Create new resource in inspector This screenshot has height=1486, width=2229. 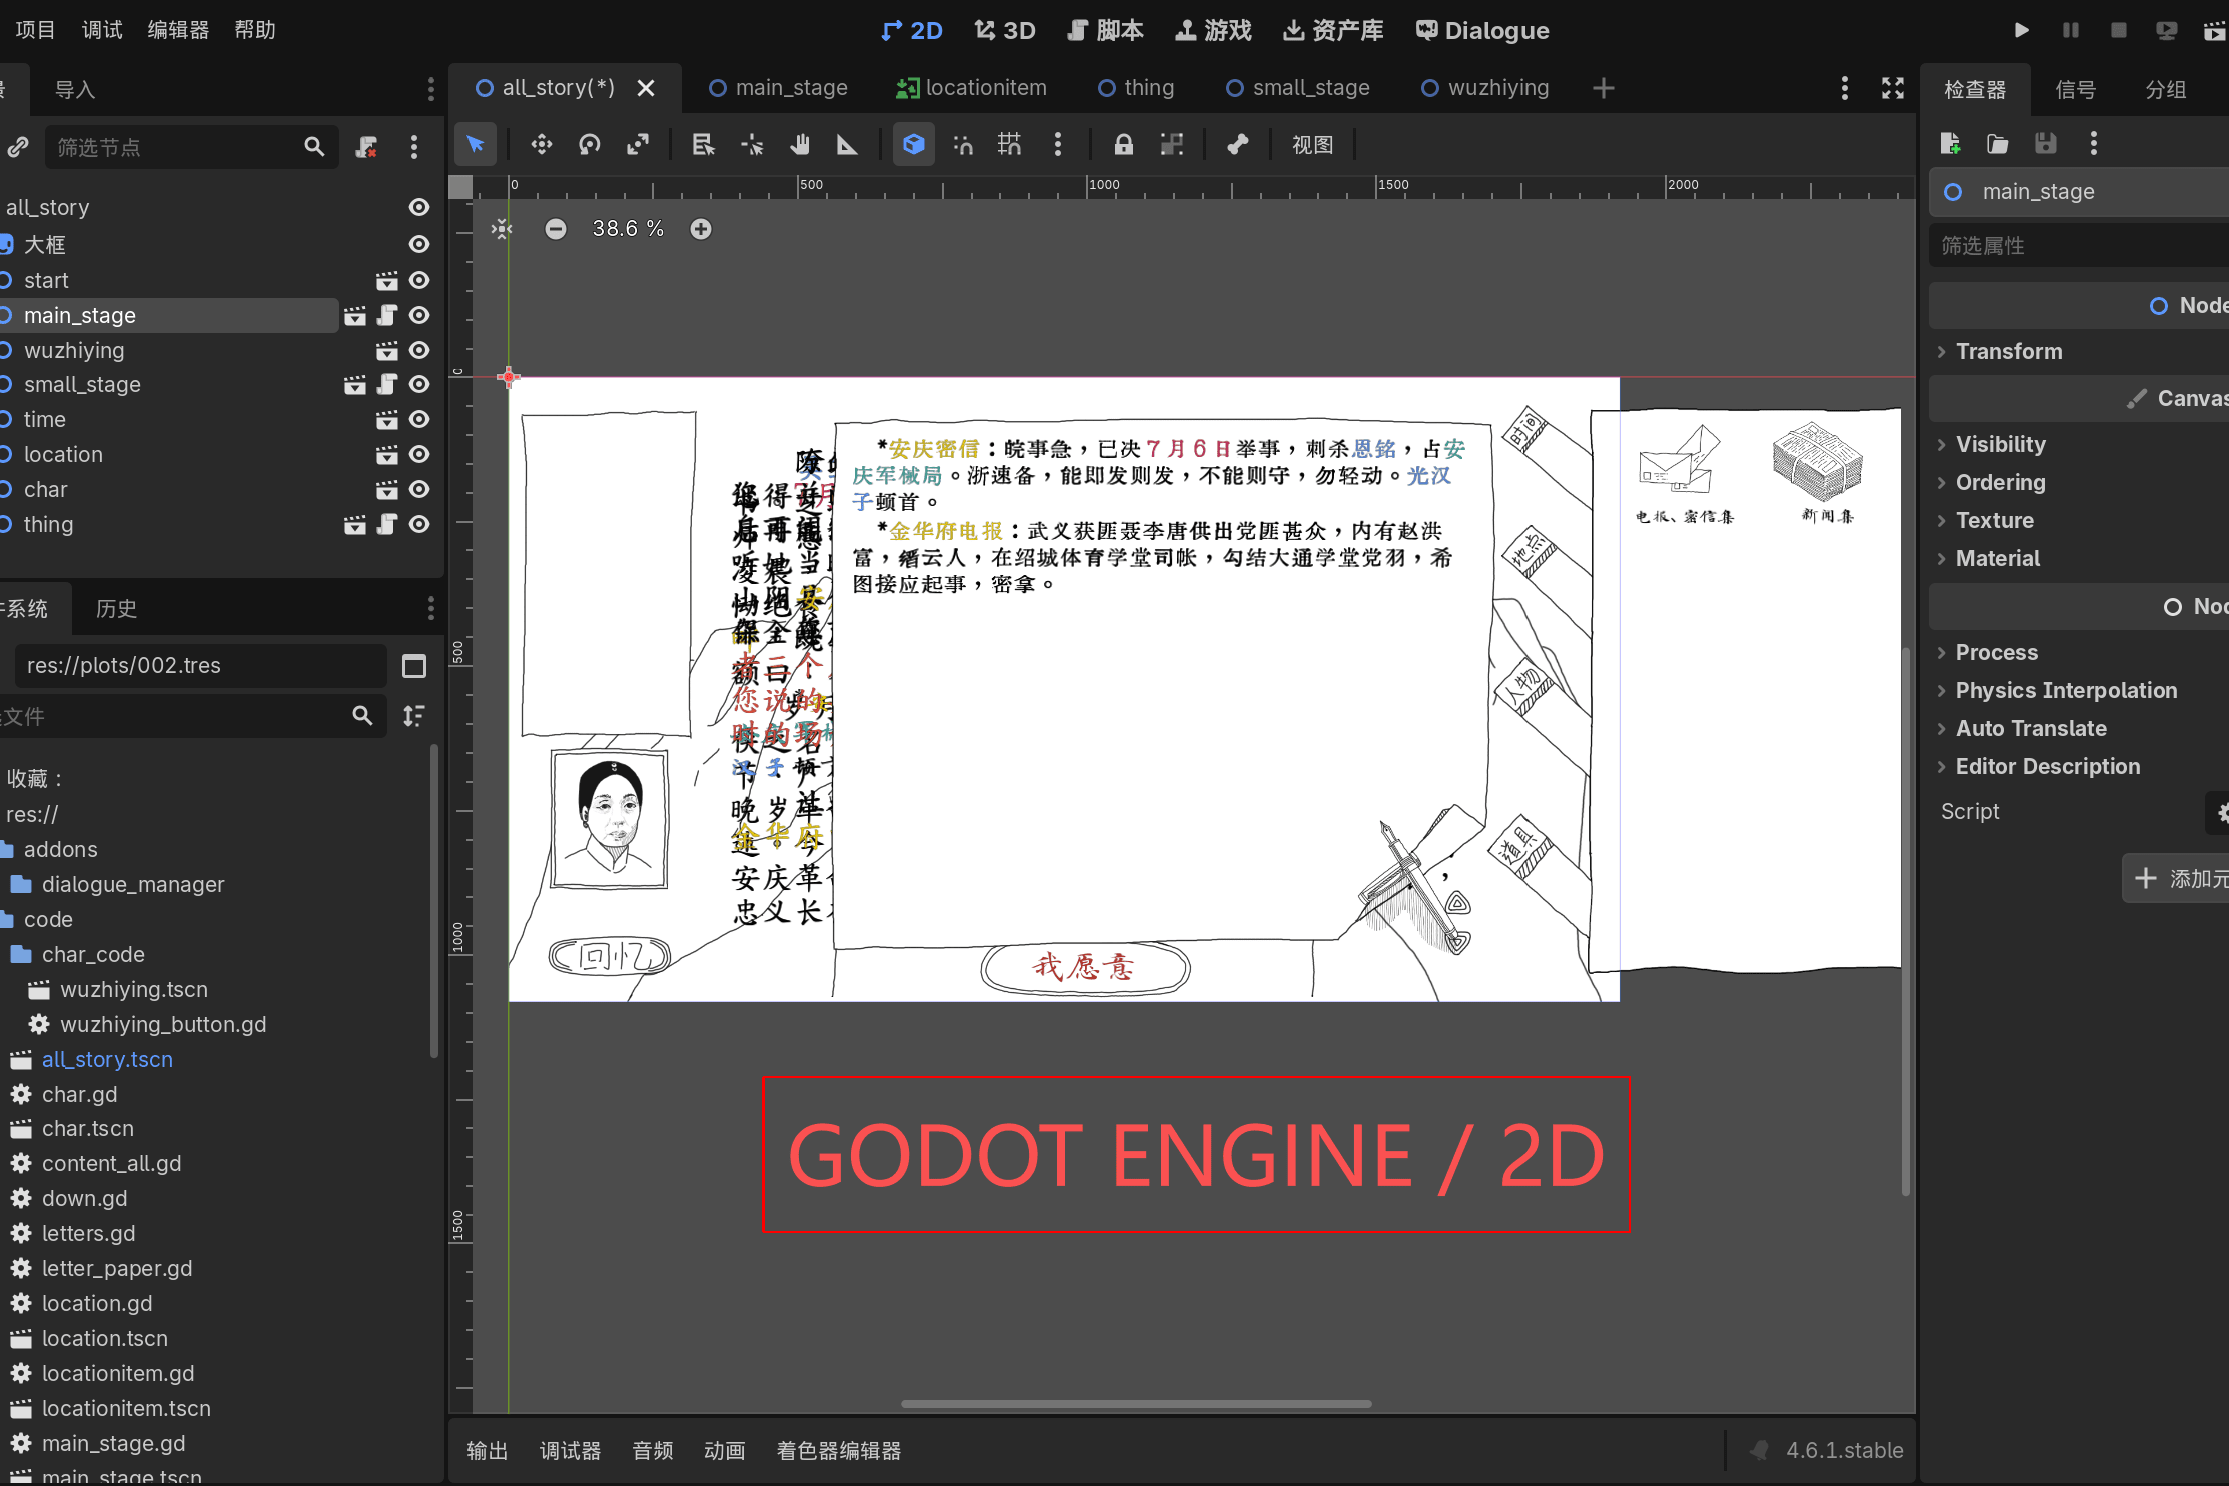click(1950, 144)
